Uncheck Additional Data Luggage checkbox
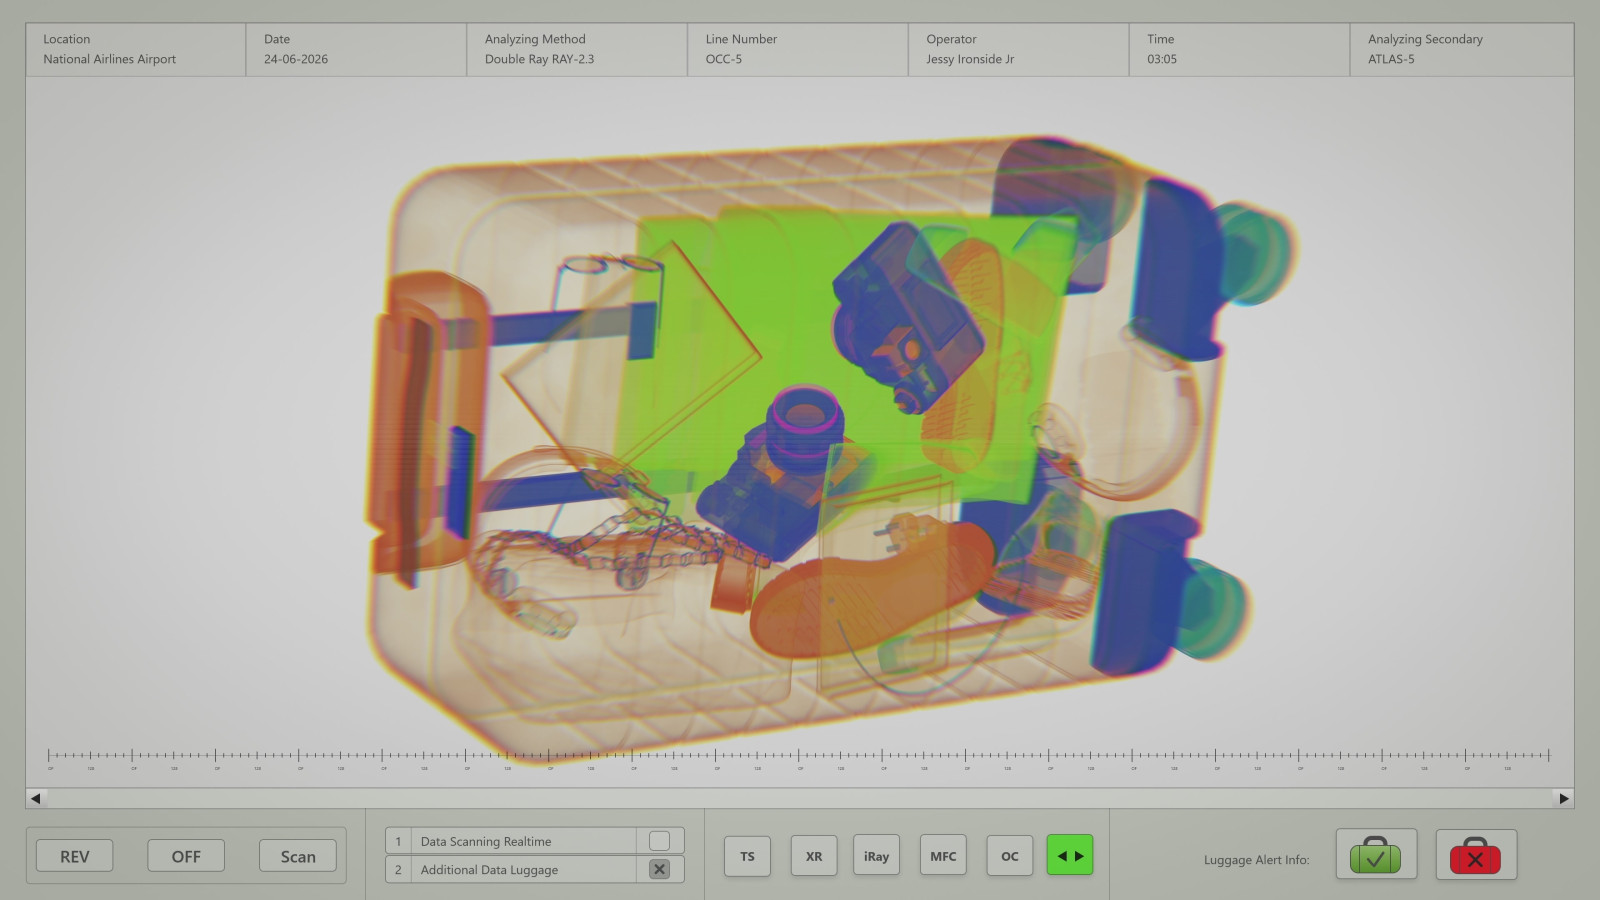 (659, 869)
